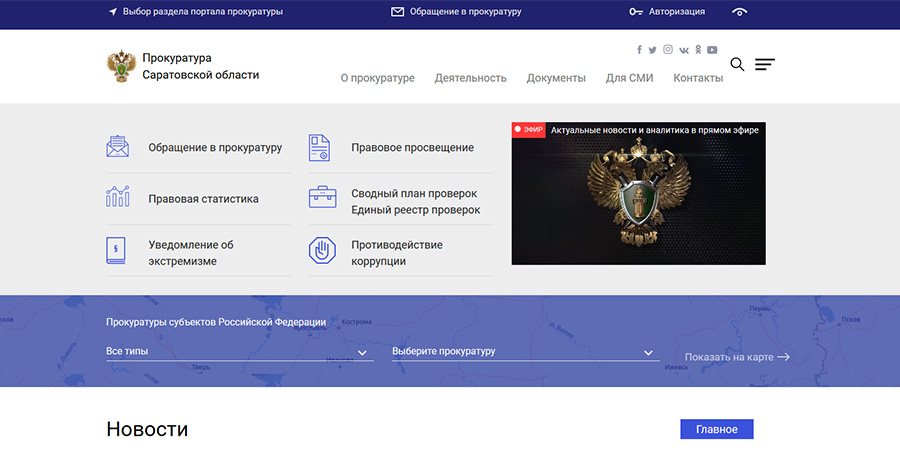Screen dimensions: 900x450
Task: Click the 'Главное' button
Action: pyautogui.click(x=716, y=429)
